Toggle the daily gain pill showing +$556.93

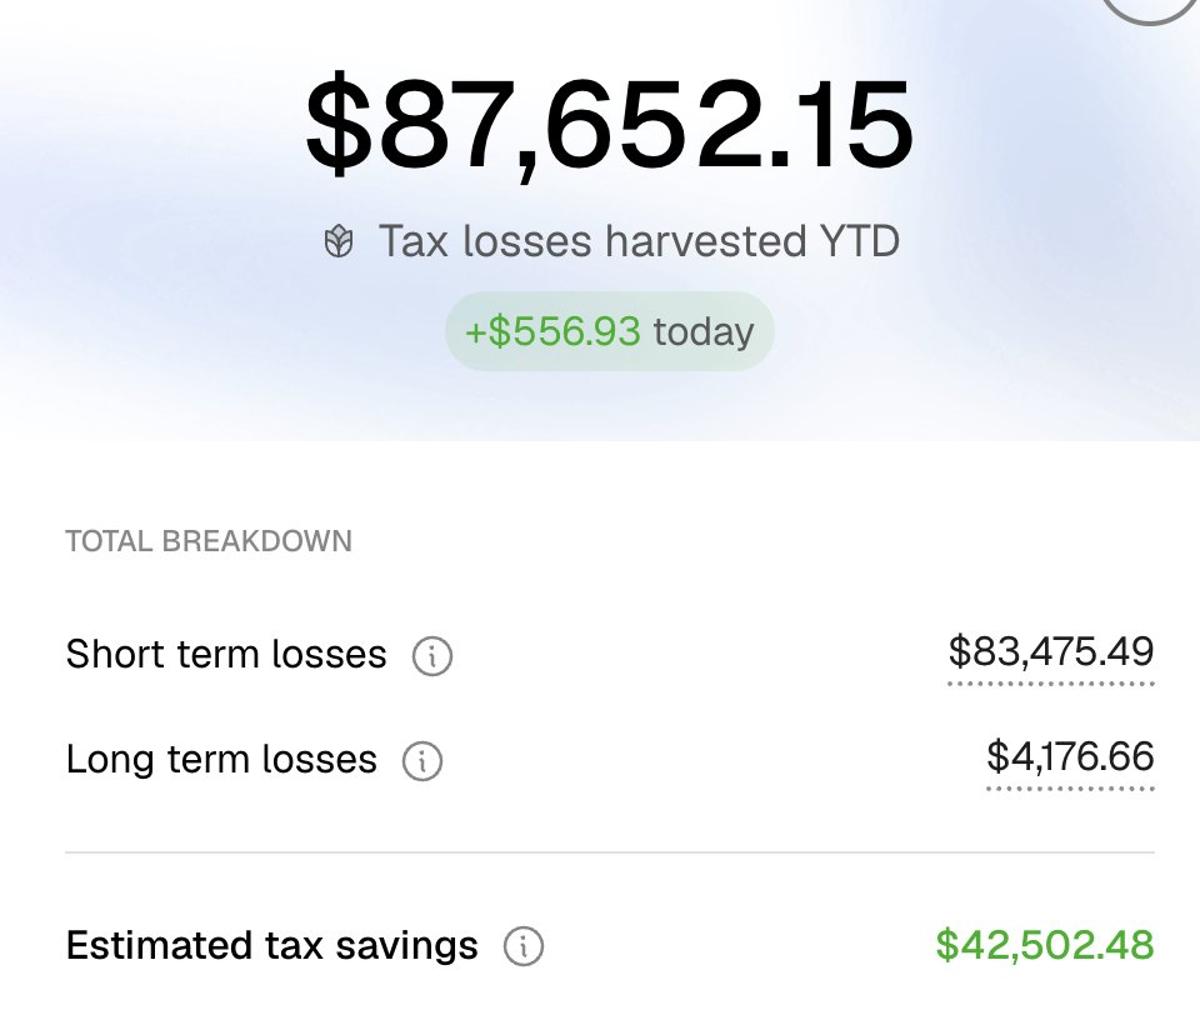pyautogui.click(x=610, y=331)
